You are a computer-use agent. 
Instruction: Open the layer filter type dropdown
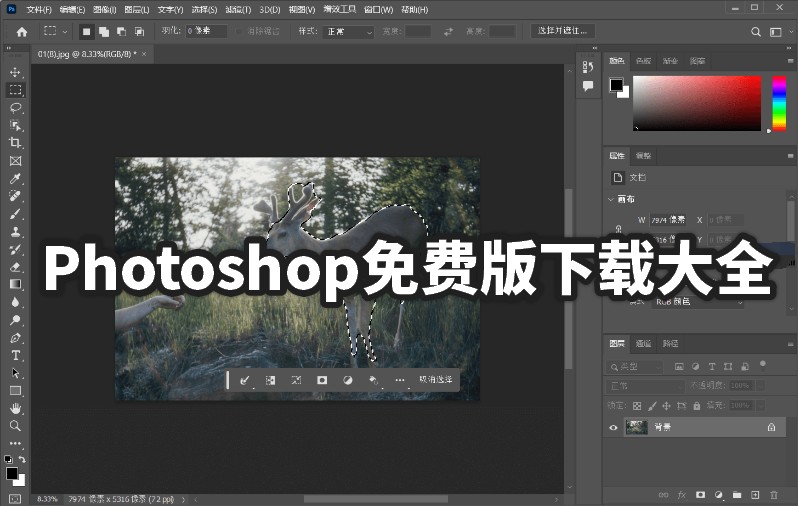pos(635,367)
